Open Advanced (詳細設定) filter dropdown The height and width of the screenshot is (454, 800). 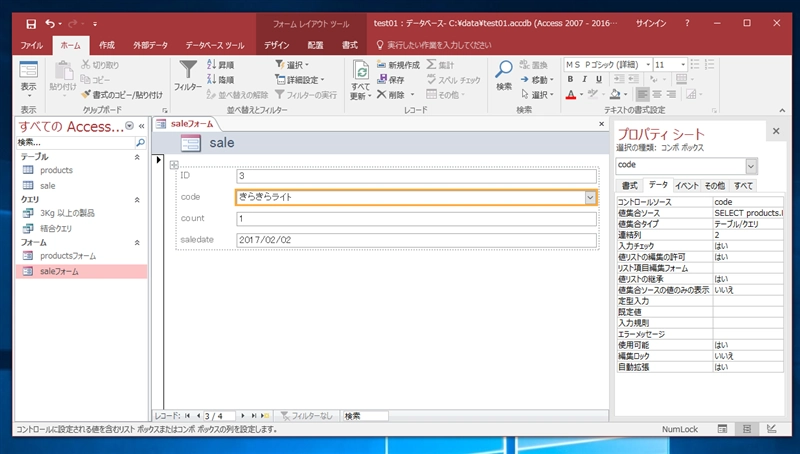point(299,80)
